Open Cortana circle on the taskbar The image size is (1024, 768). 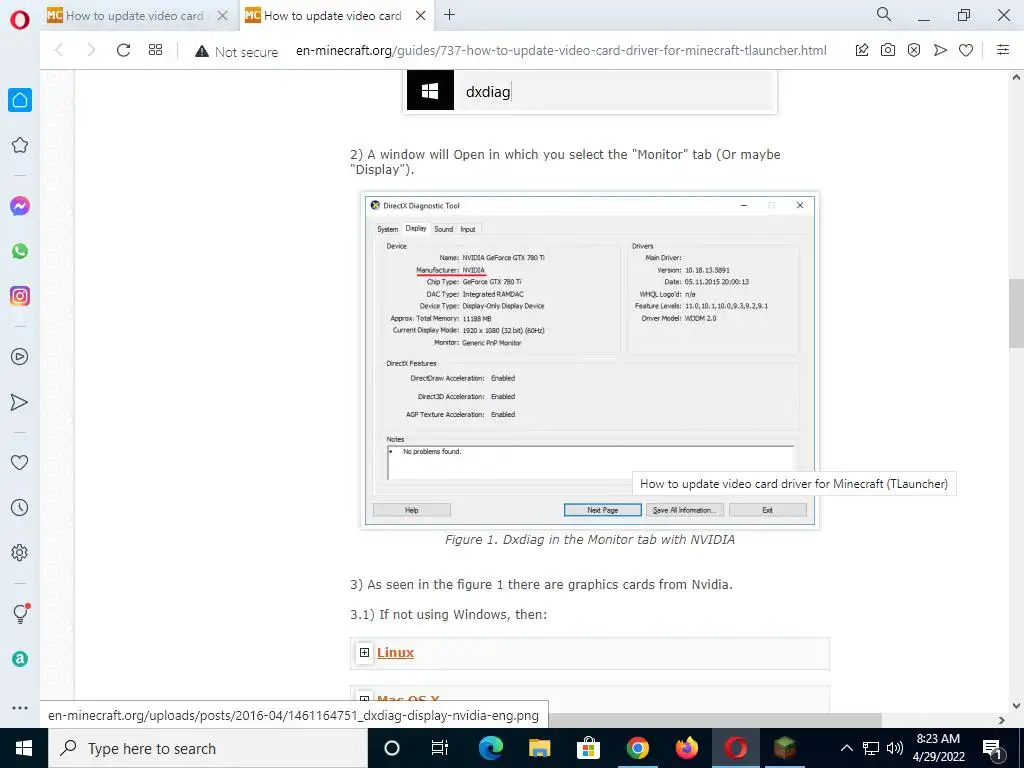tap(392, 748)
